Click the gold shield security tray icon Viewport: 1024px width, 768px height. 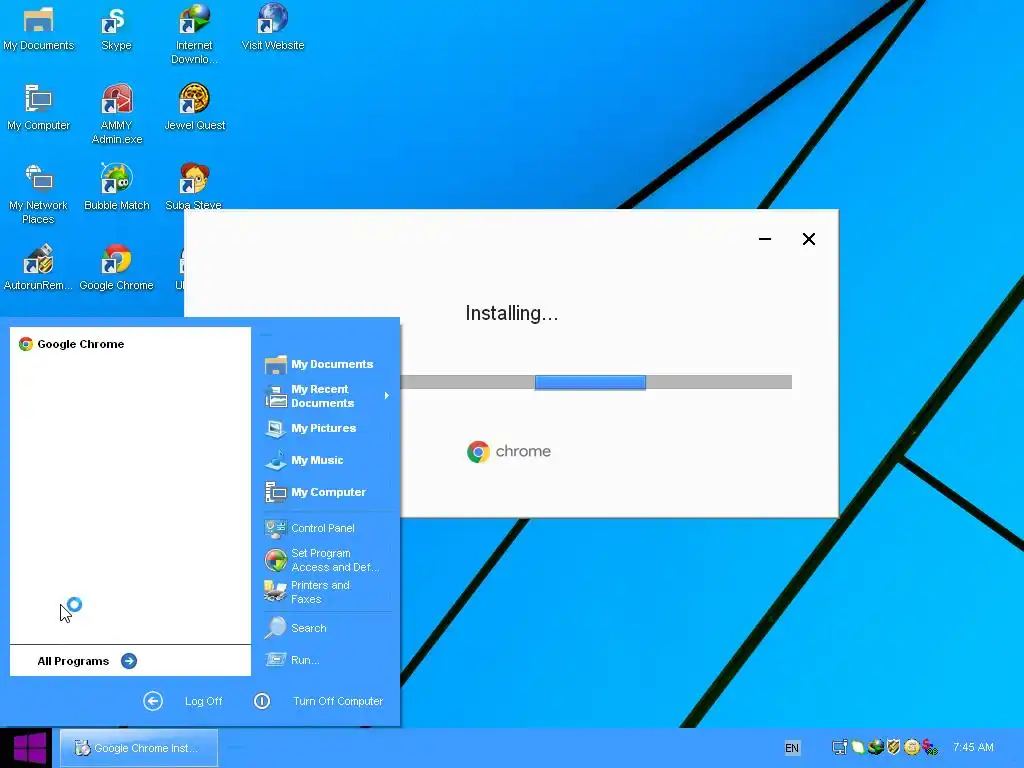click(893, 747)
